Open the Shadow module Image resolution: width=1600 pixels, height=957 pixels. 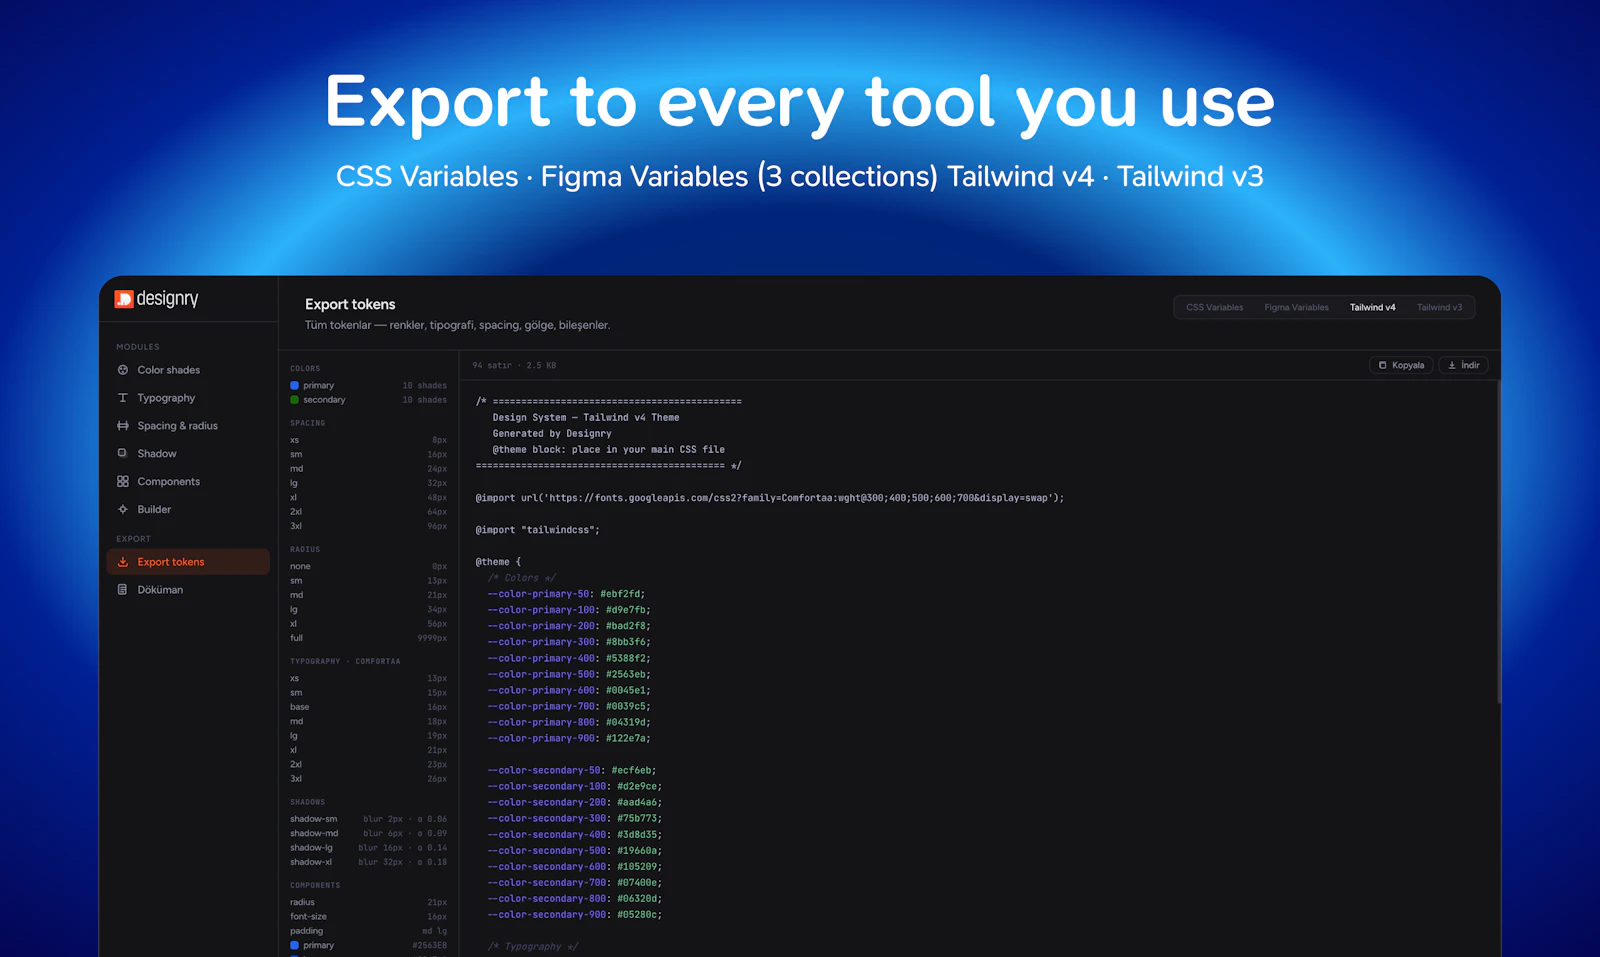(x=188, y=454)
